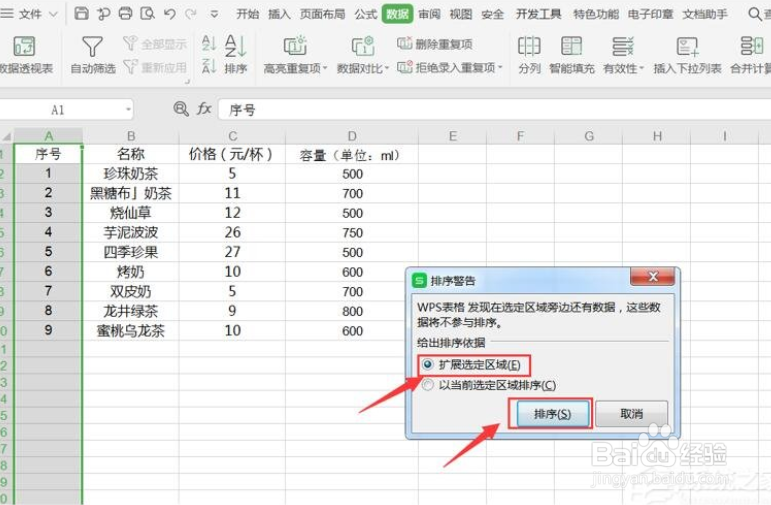Expand the 数据对比 dropdown arrow

click(x=387, y=68)
